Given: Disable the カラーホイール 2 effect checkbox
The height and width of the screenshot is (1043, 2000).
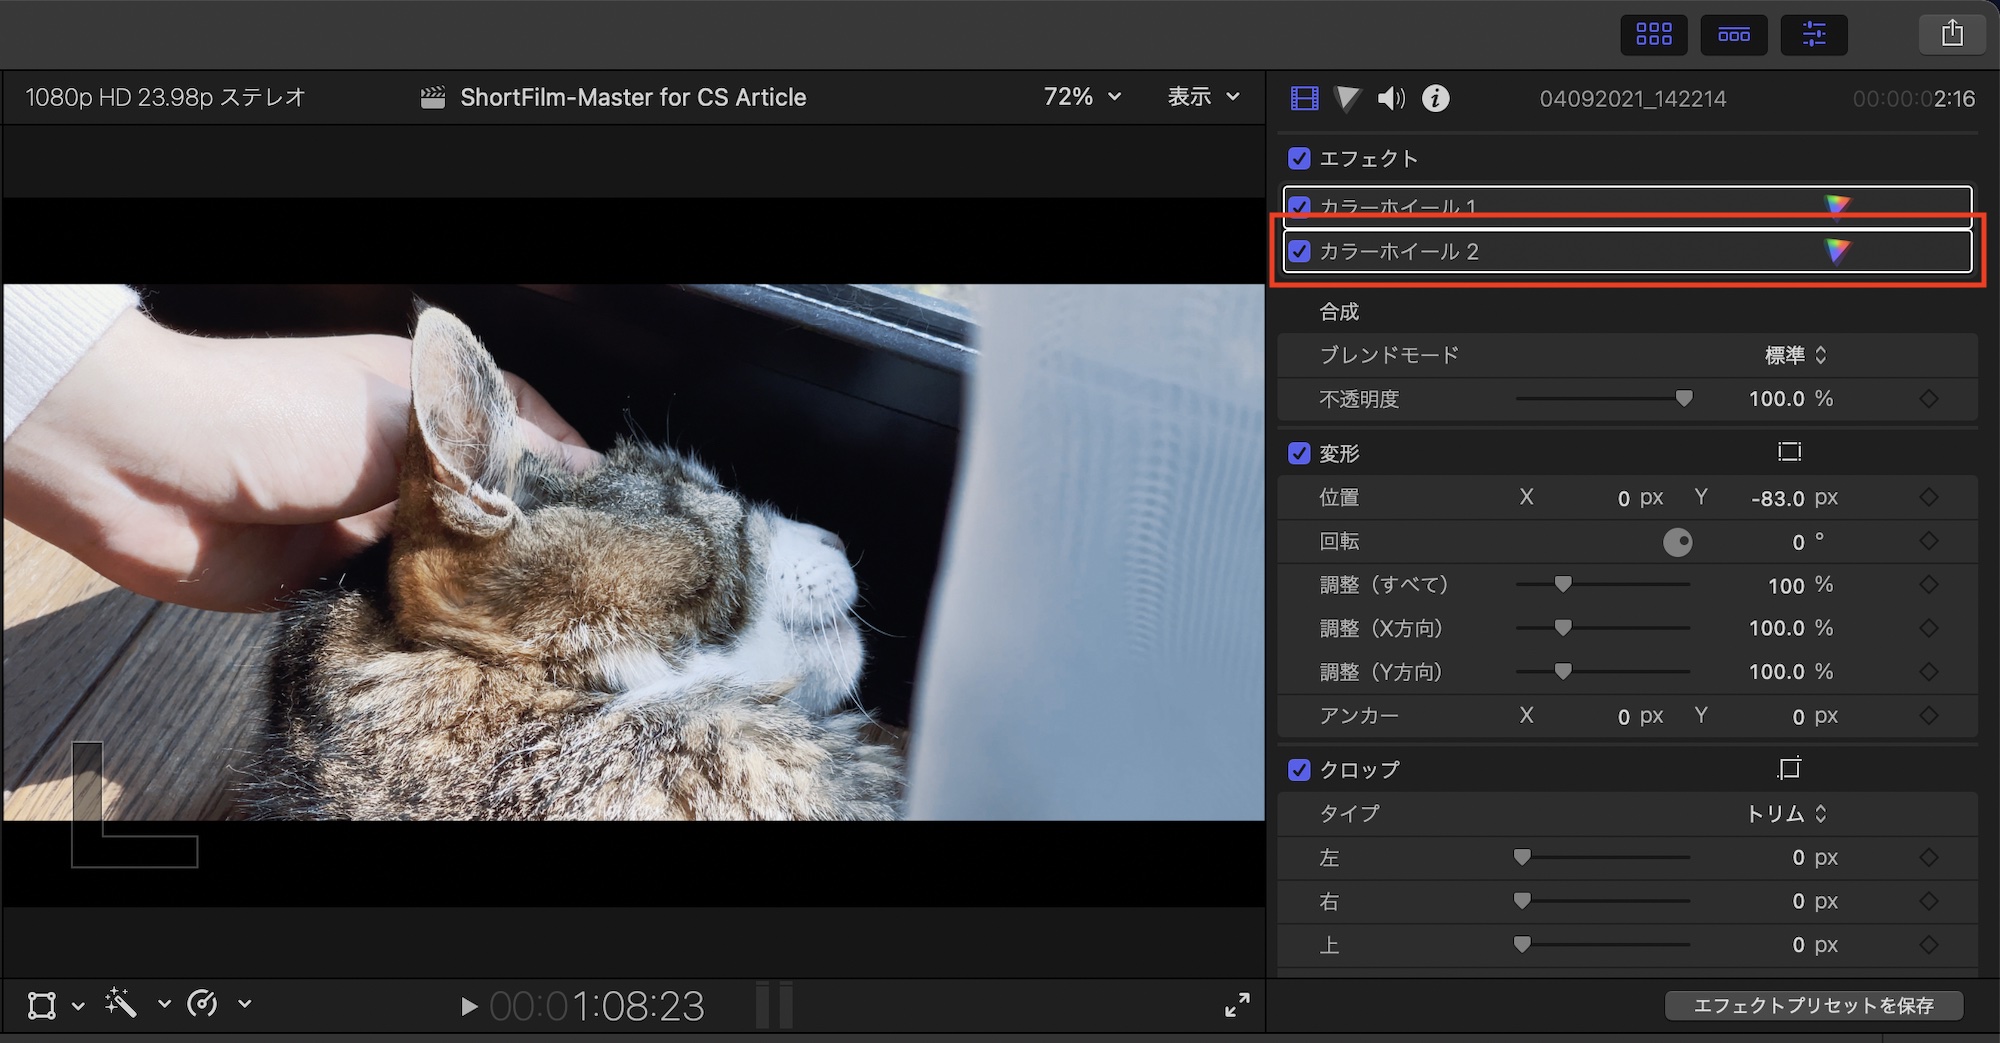Looking at the screenshot, I should click(1299, 251).
